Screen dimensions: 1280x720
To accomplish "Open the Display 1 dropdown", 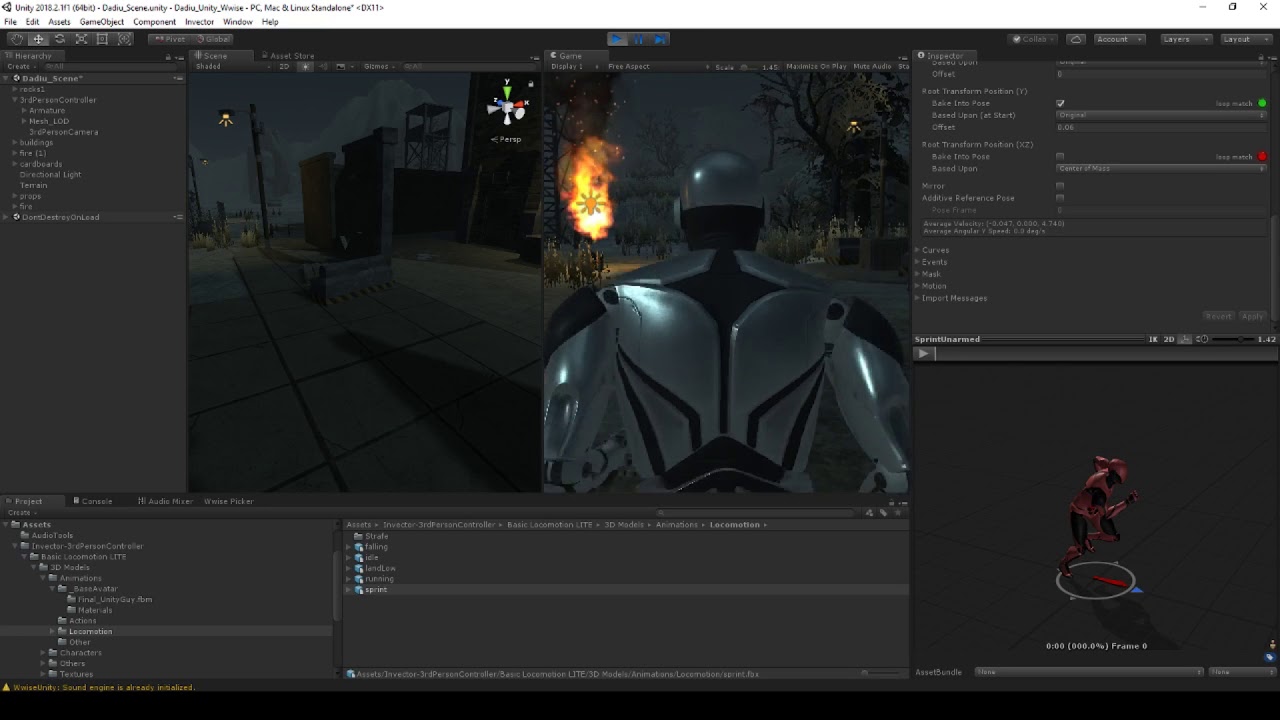I will 575,66.
